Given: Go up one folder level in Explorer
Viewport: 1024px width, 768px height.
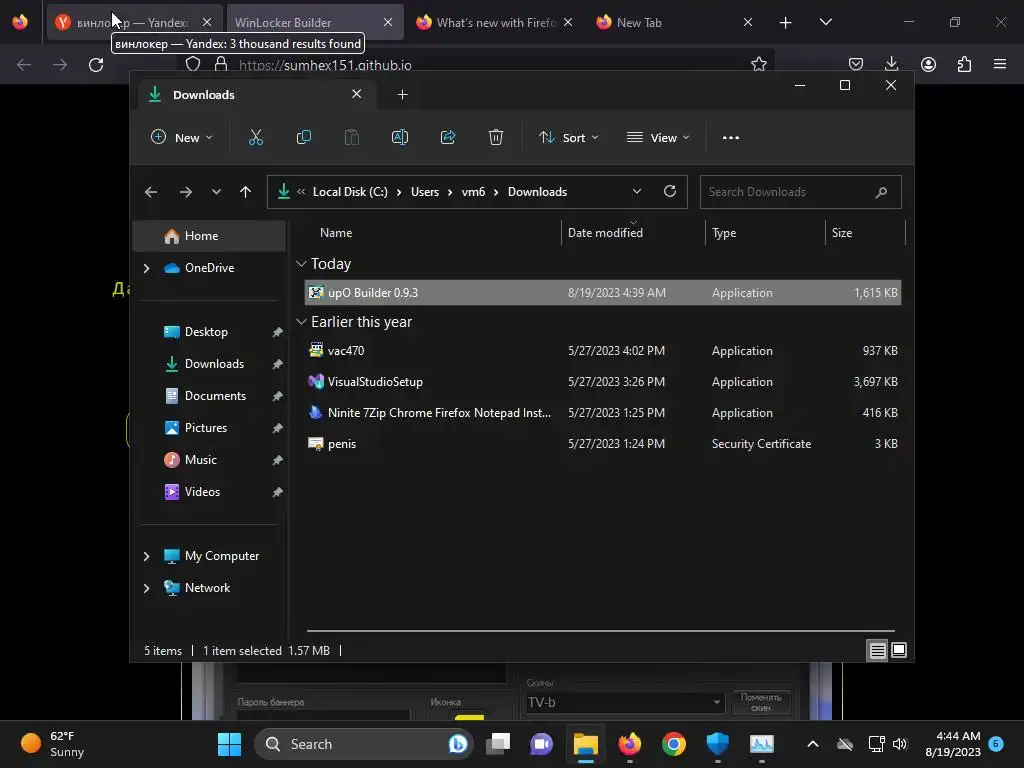Looking at the screenshot, I should (246, 192).
